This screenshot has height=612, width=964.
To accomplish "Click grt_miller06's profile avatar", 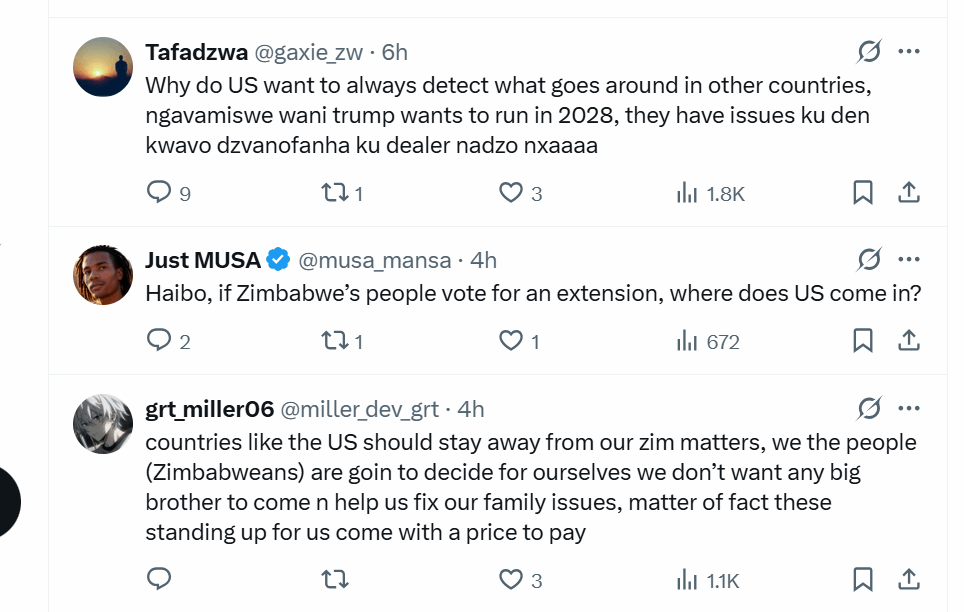I will click(x=103, y=423).
